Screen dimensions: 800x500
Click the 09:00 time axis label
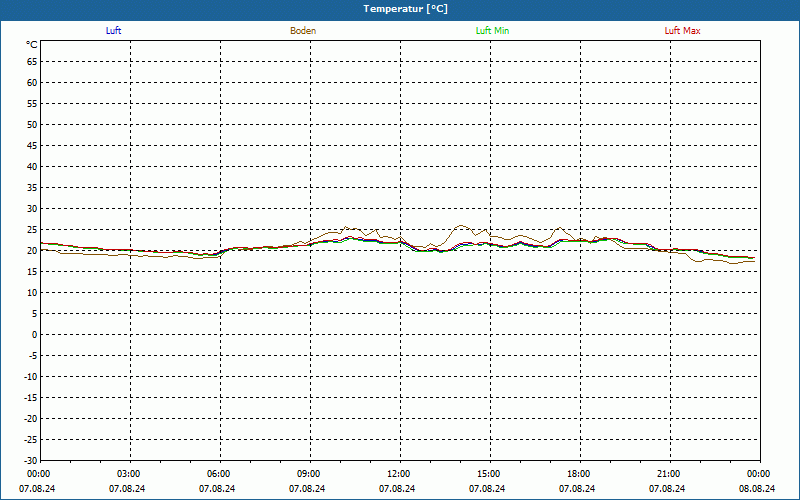pyautogui.click(x=309, y=474)
